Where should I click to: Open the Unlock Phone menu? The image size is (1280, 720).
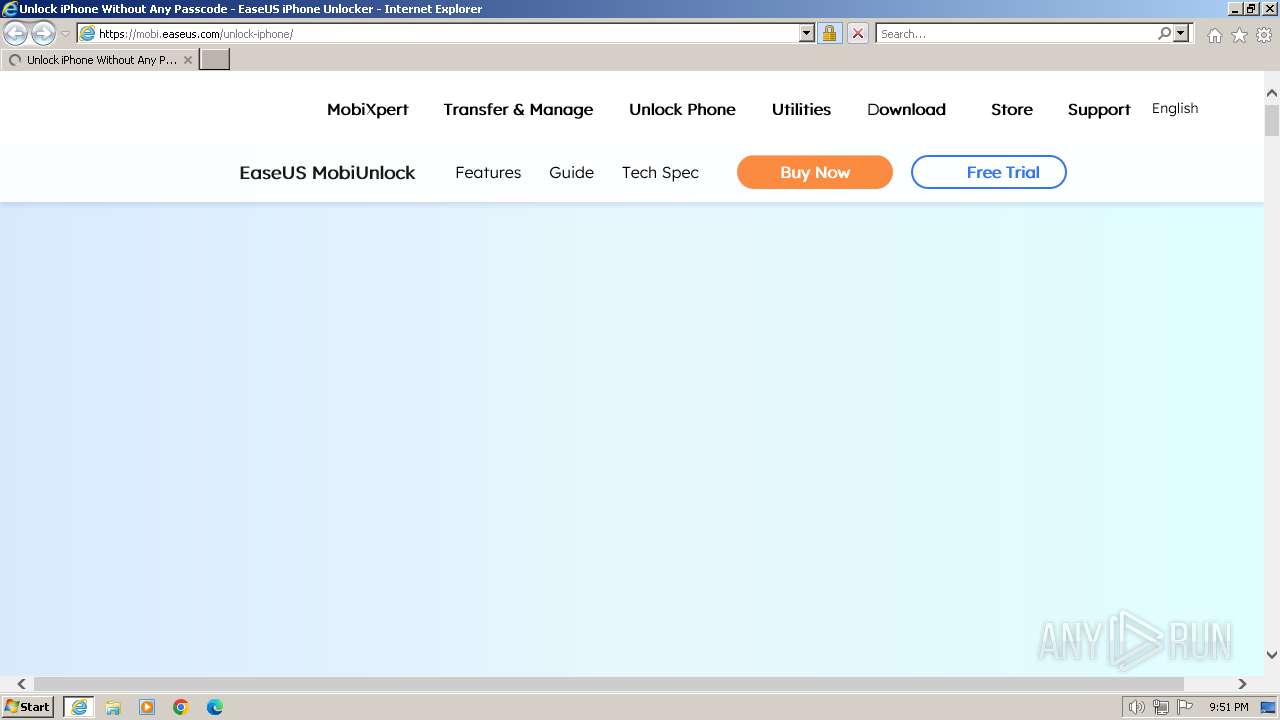click(682, 110)
